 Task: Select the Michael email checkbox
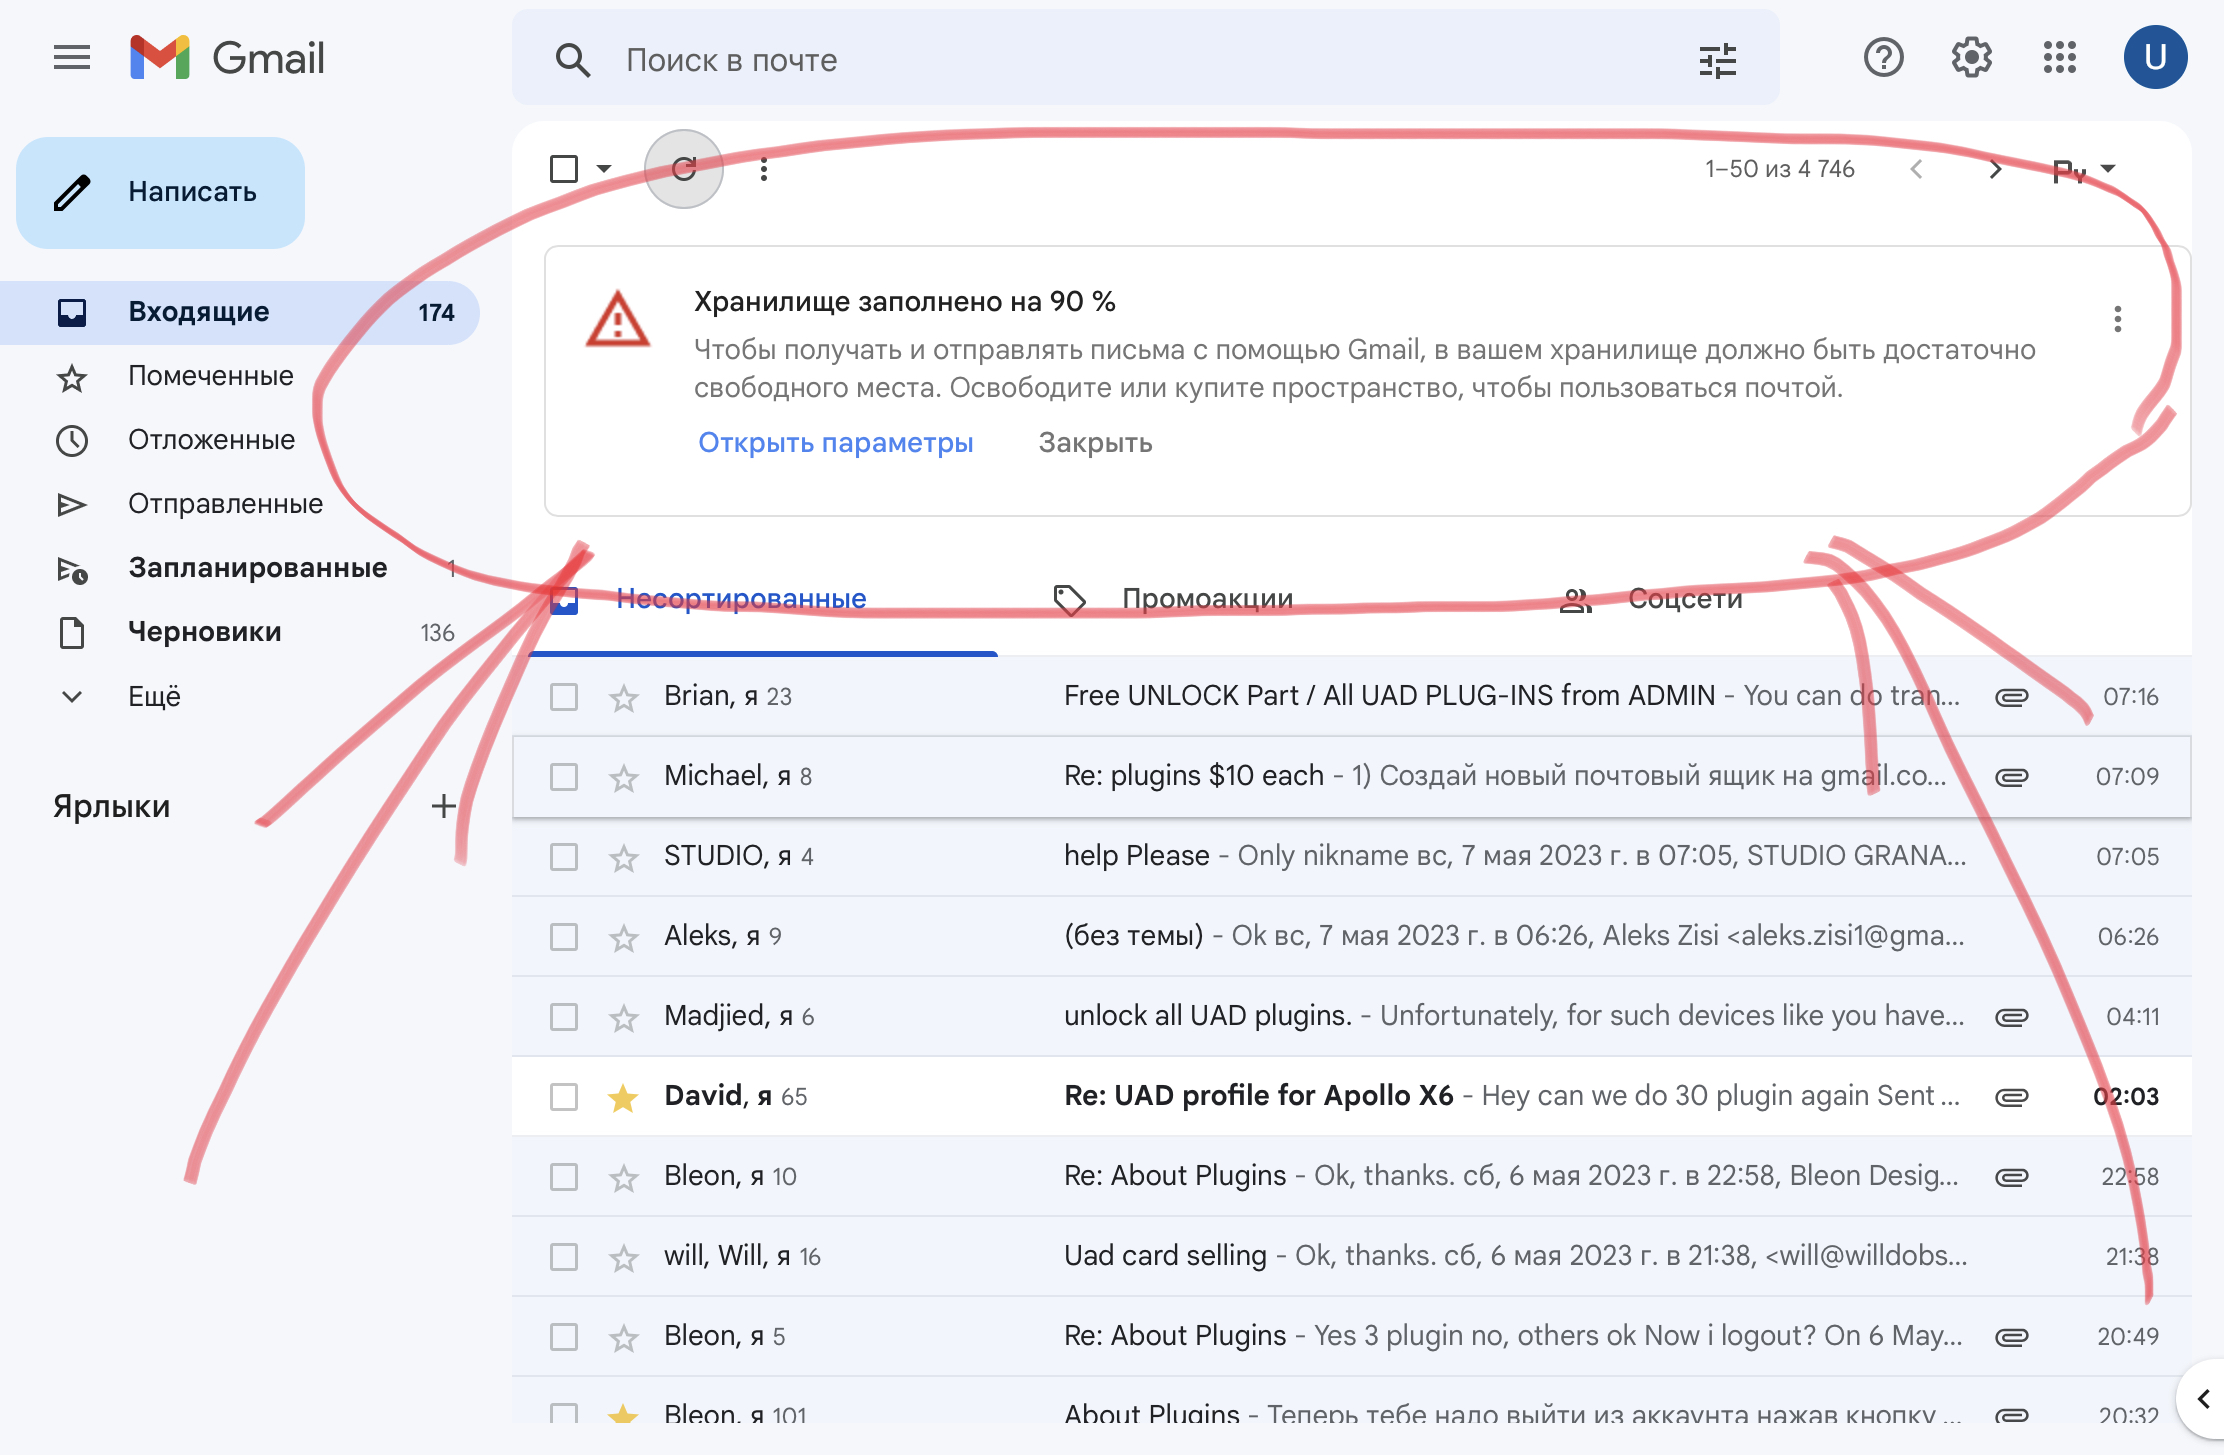(564, 777)
